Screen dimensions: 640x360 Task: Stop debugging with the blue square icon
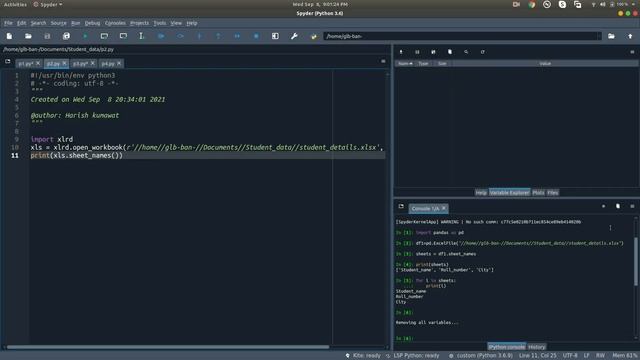(256, 36)
